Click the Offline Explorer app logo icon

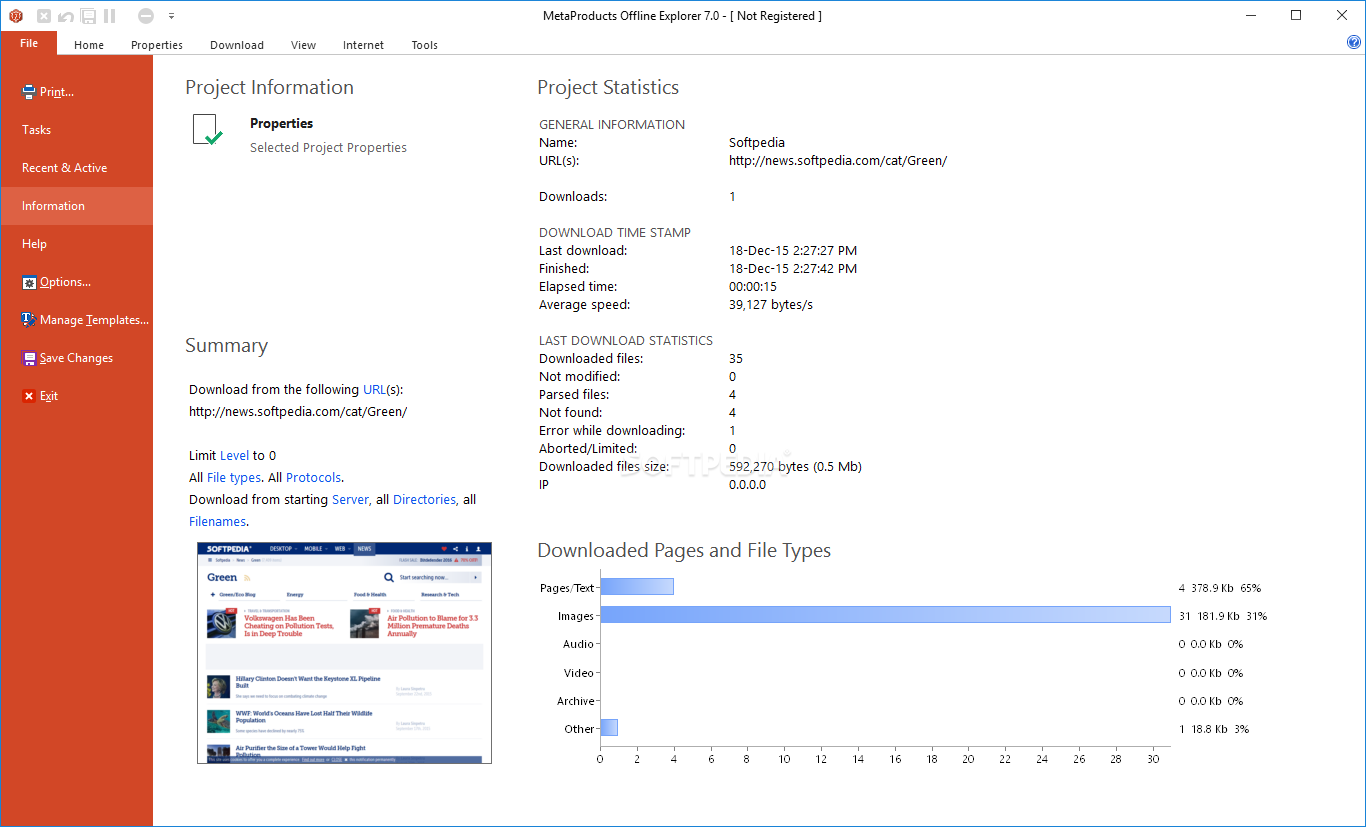pos(15,16)
